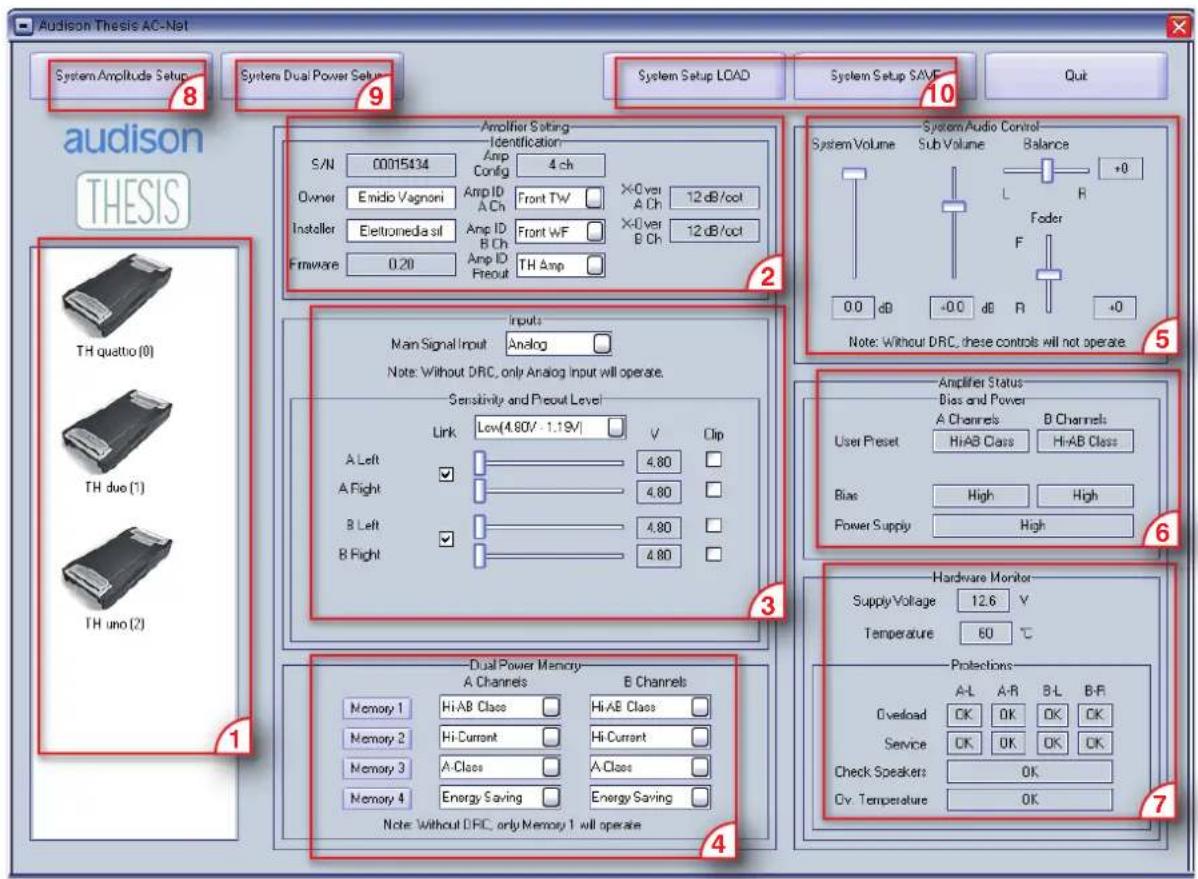Click System Setup SAVE button
The image size is (1198, 879).
pos(884,76)
